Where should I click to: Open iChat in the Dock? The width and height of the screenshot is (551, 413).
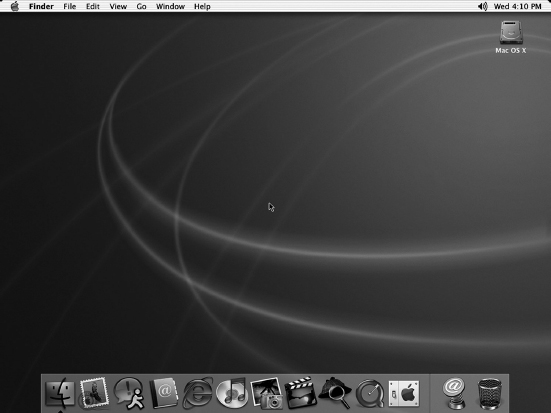(129, 393)
